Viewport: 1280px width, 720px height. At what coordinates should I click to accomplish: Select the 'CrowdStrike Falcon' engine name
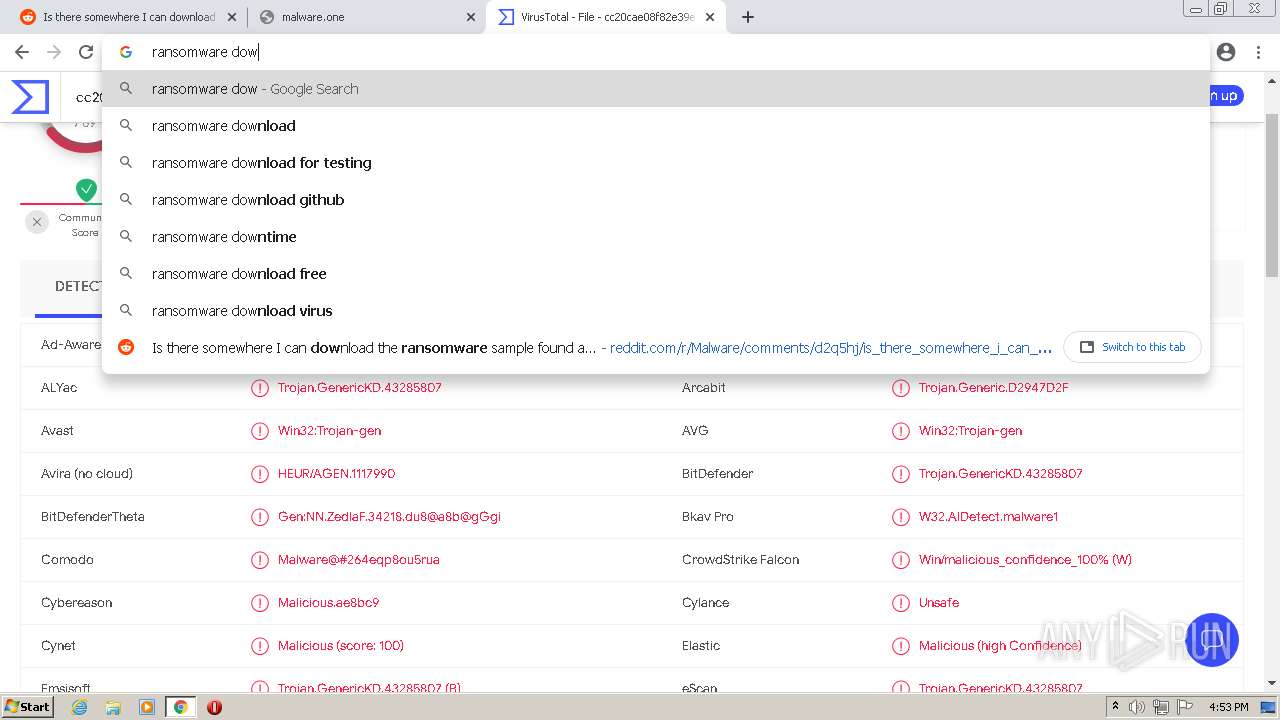[740, 560]
